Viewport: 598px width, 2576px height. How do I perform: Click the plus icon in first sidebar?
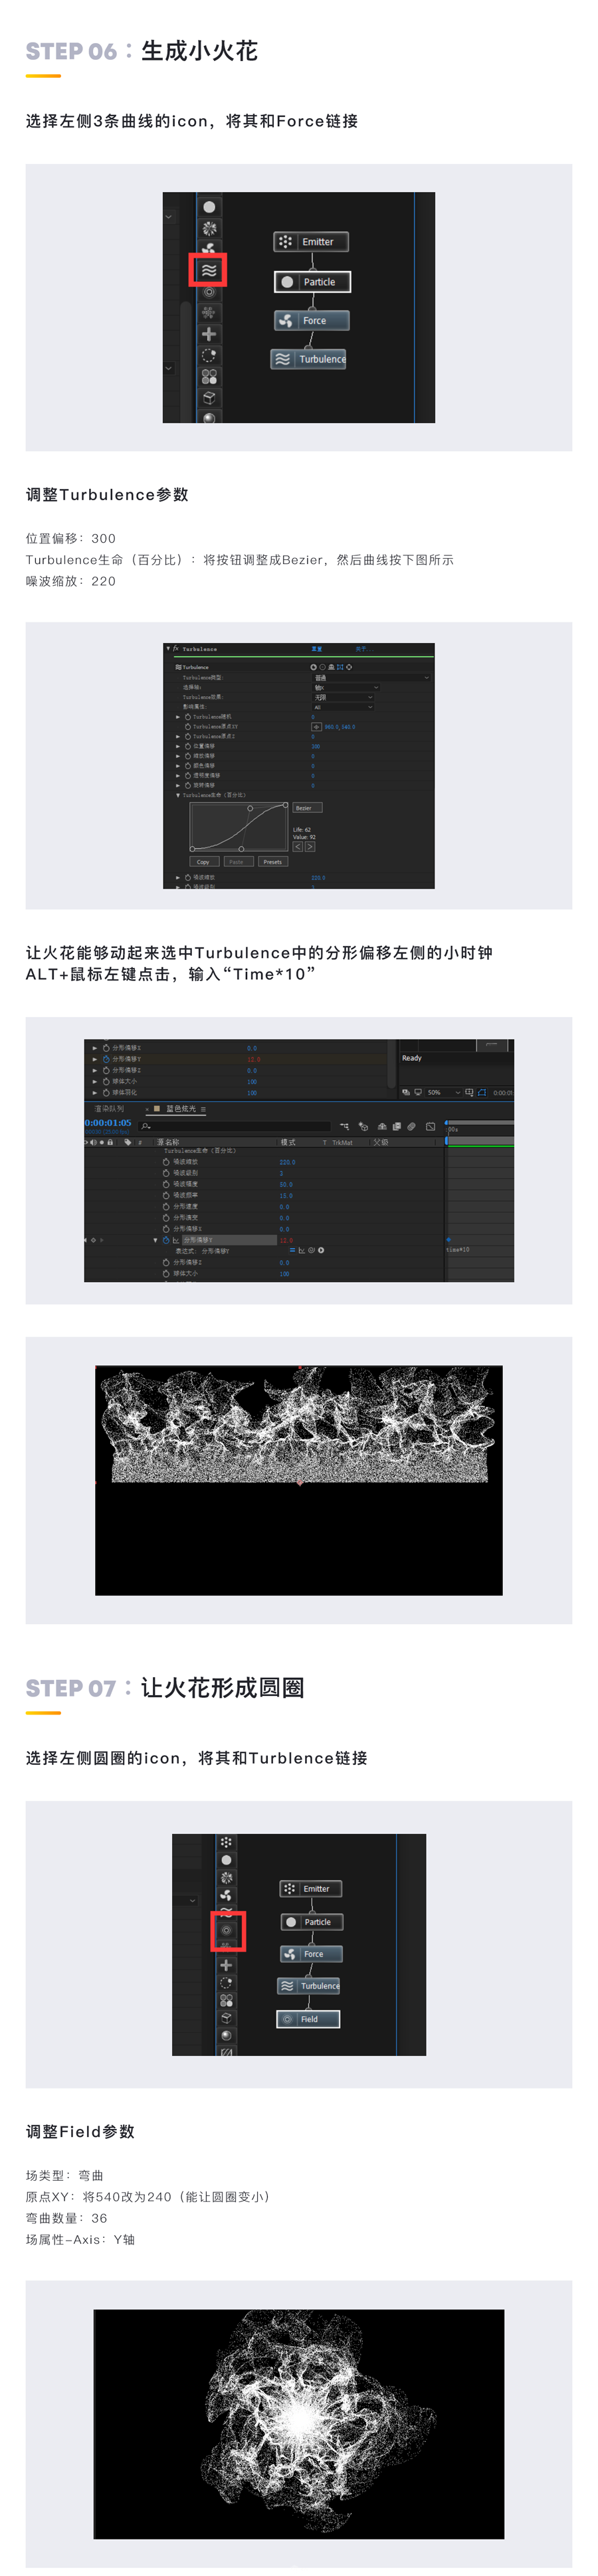tap(209, 334)
